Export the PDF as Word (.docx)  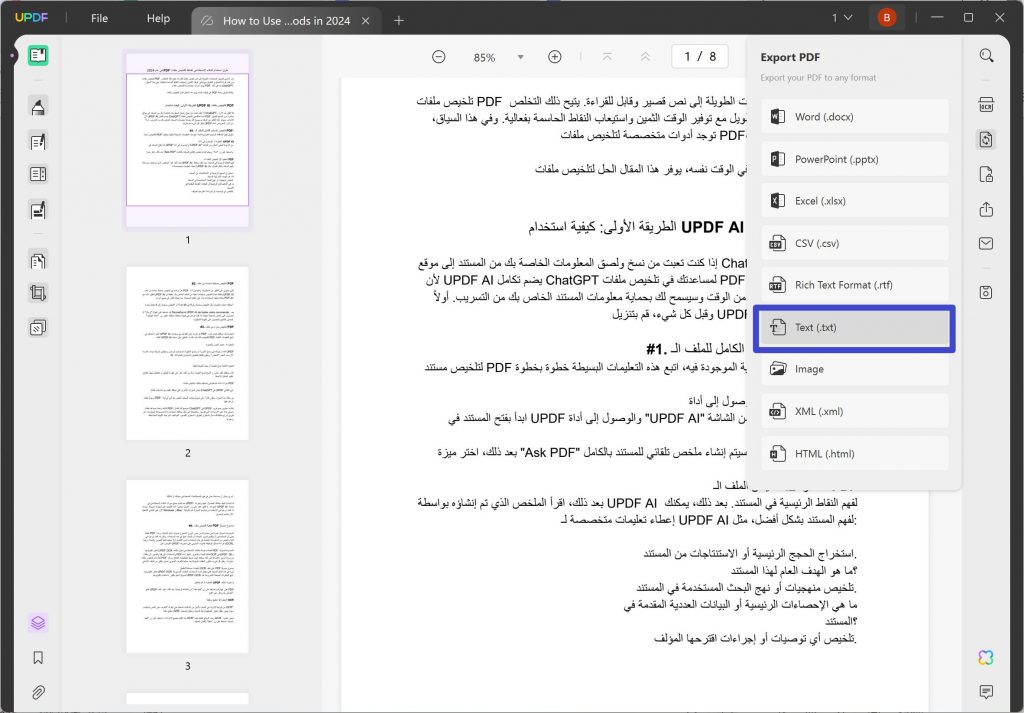tap(854, 116)
